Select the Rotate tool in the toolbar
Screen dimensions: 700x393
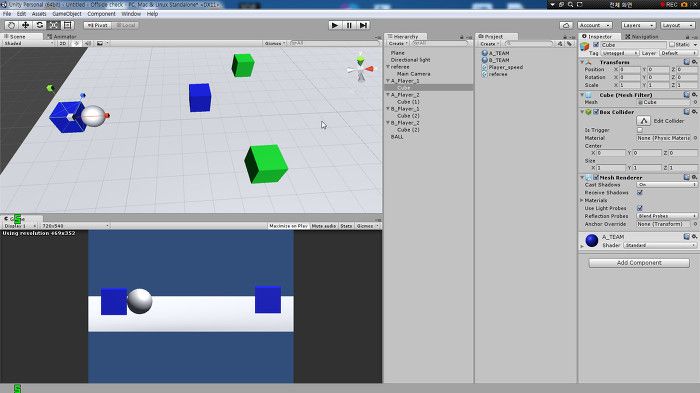(40, 25)
